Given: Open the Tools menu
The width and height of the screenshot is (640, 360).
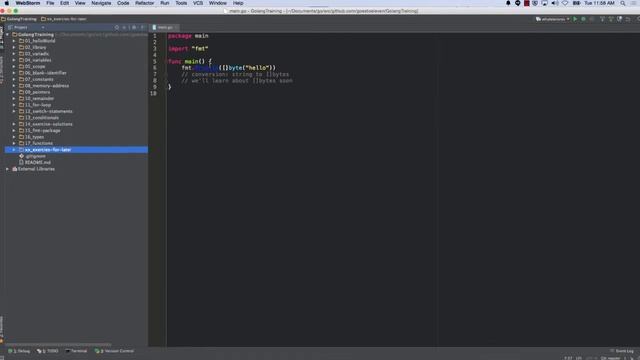Looking at the screenshot, I should click(x=181, y=3).
